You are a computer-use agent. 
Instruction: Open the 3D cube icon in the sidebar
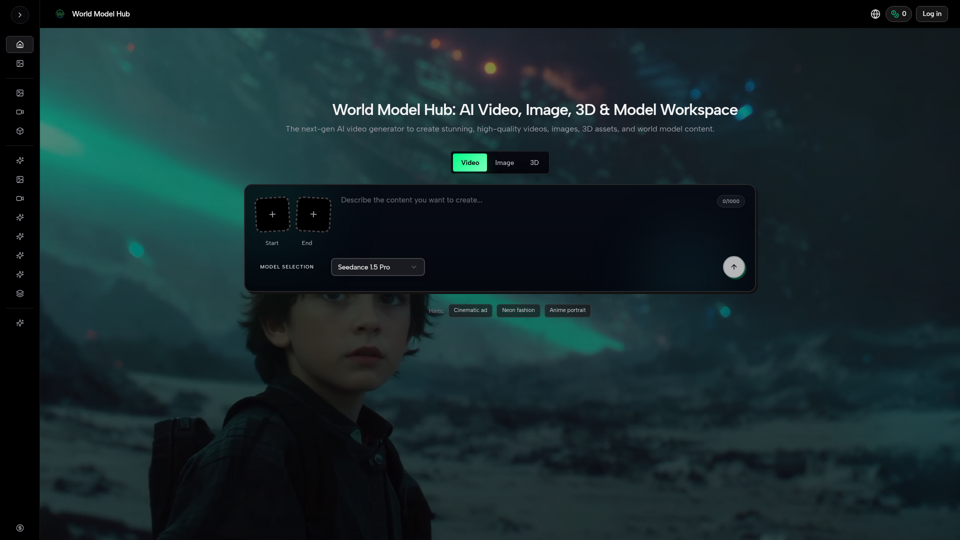20,131
